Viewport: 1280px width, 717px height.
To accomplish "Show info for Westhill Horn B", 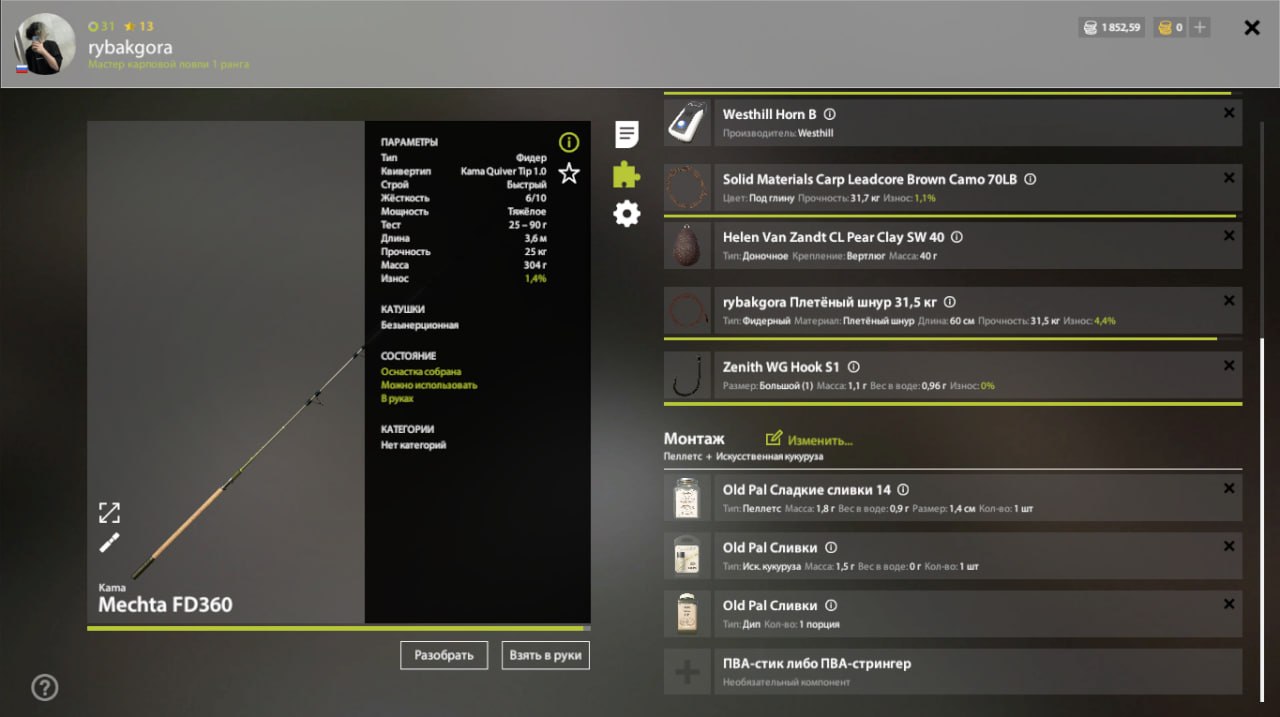I will coord(829,115).
